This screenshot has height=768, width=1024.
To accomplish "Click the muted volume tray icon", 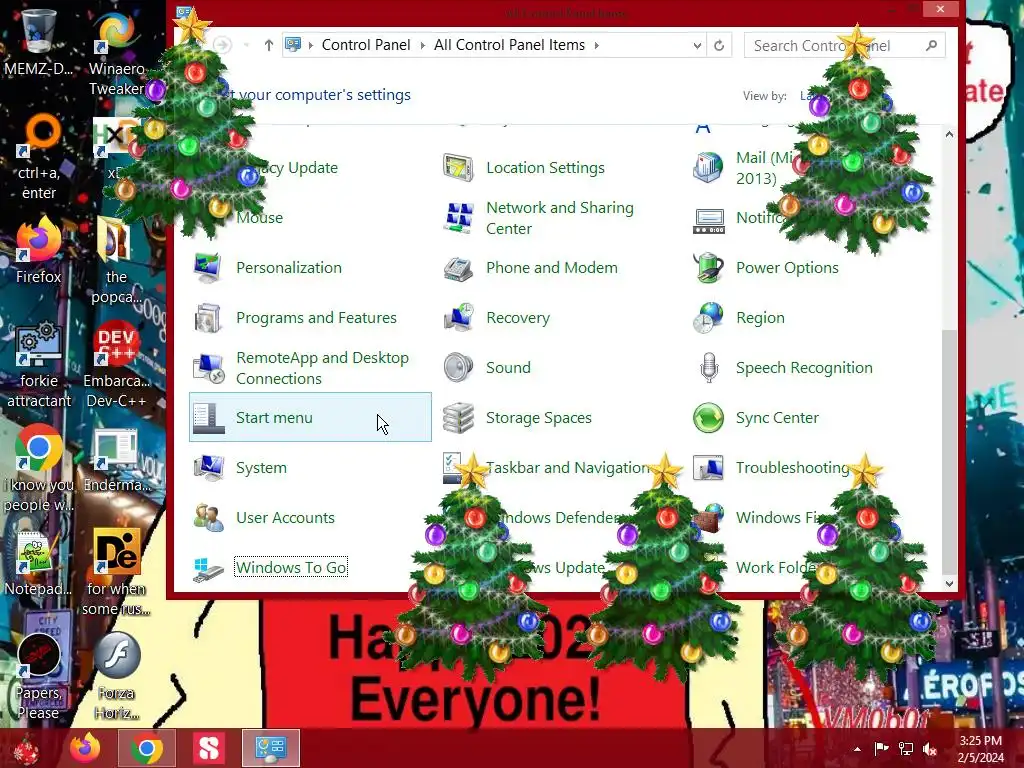I will [929, 748].
